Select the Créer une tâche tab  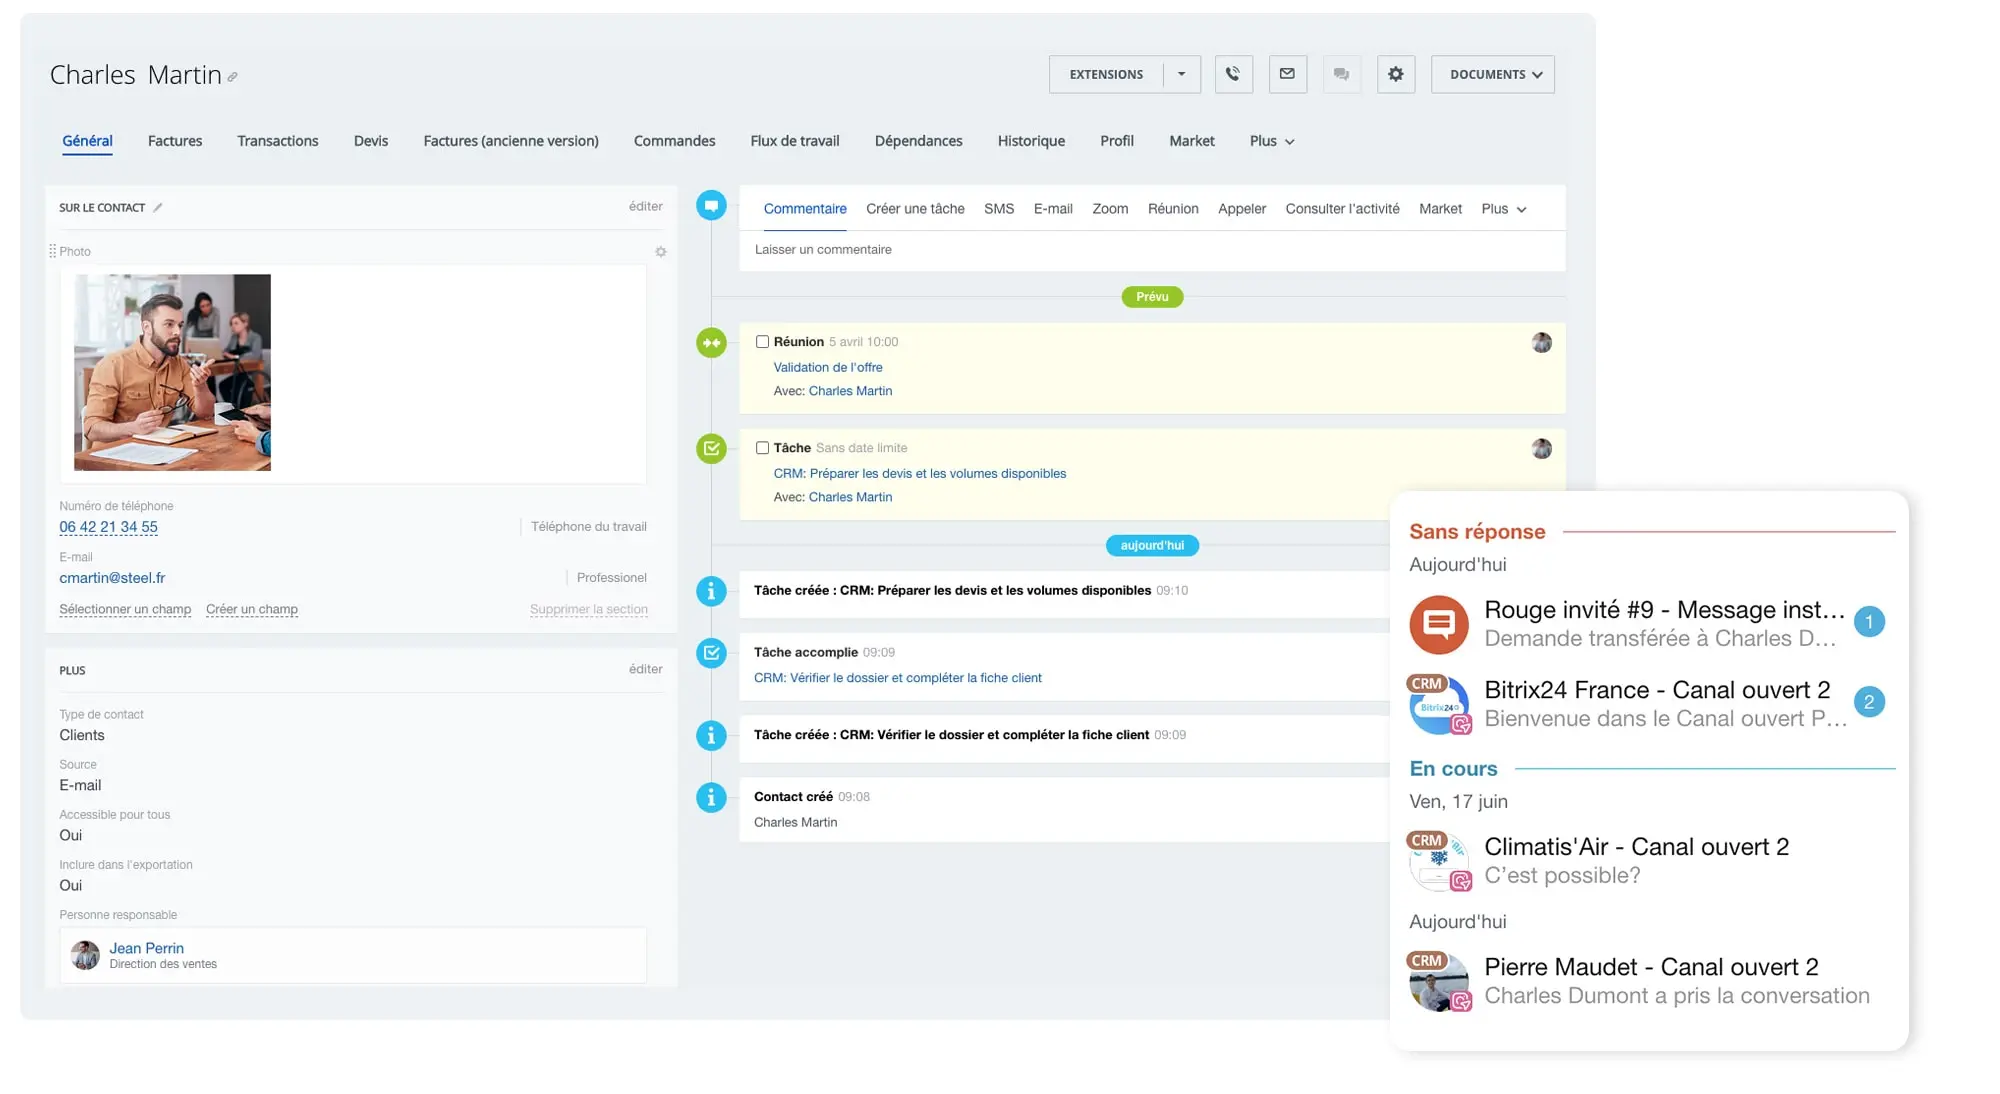[914, 209]
